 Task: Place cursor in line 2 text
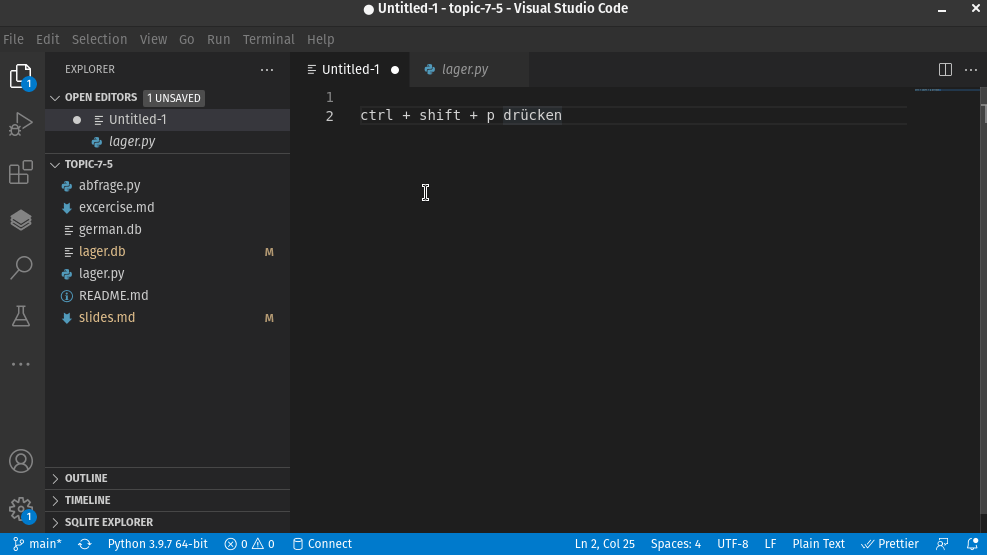point(461,116)
